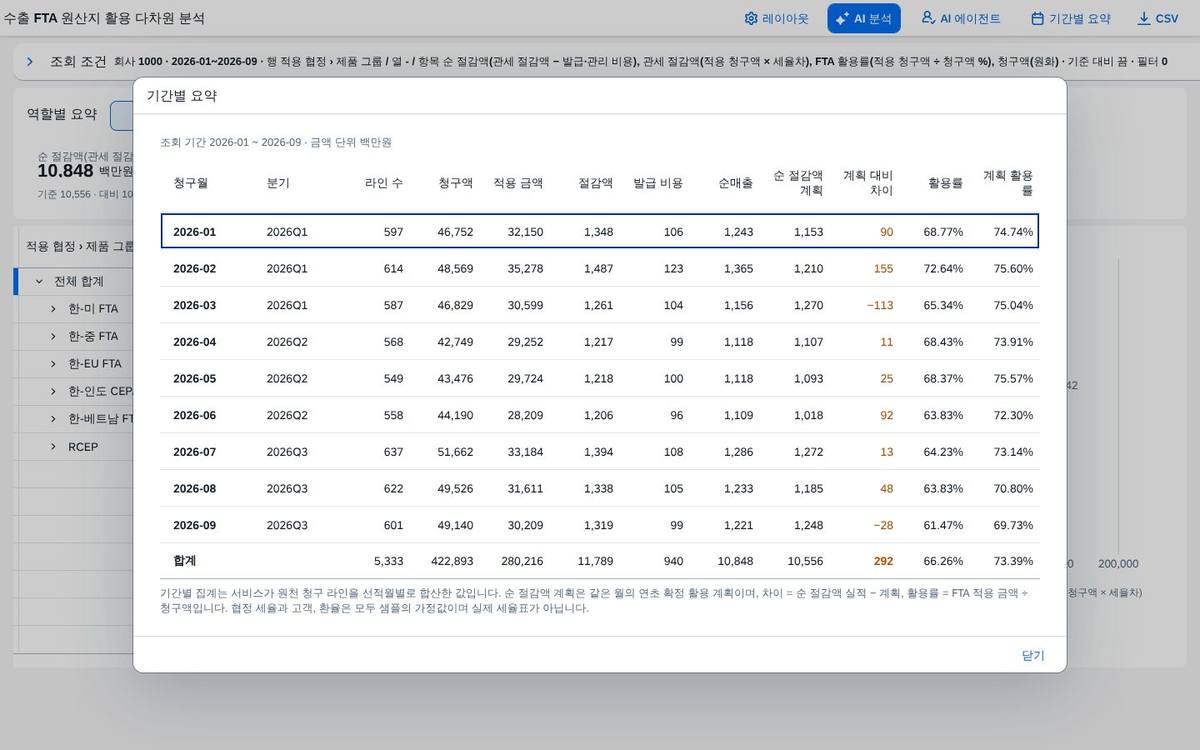Open the 기간별 요약 calendar button

coord(1070,18)
